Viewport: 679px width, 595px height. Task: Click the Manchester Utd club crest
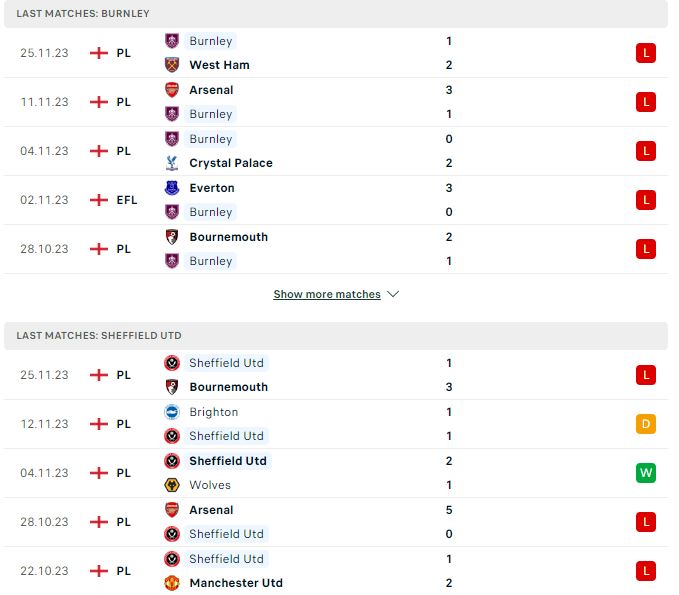coord(172,583)
